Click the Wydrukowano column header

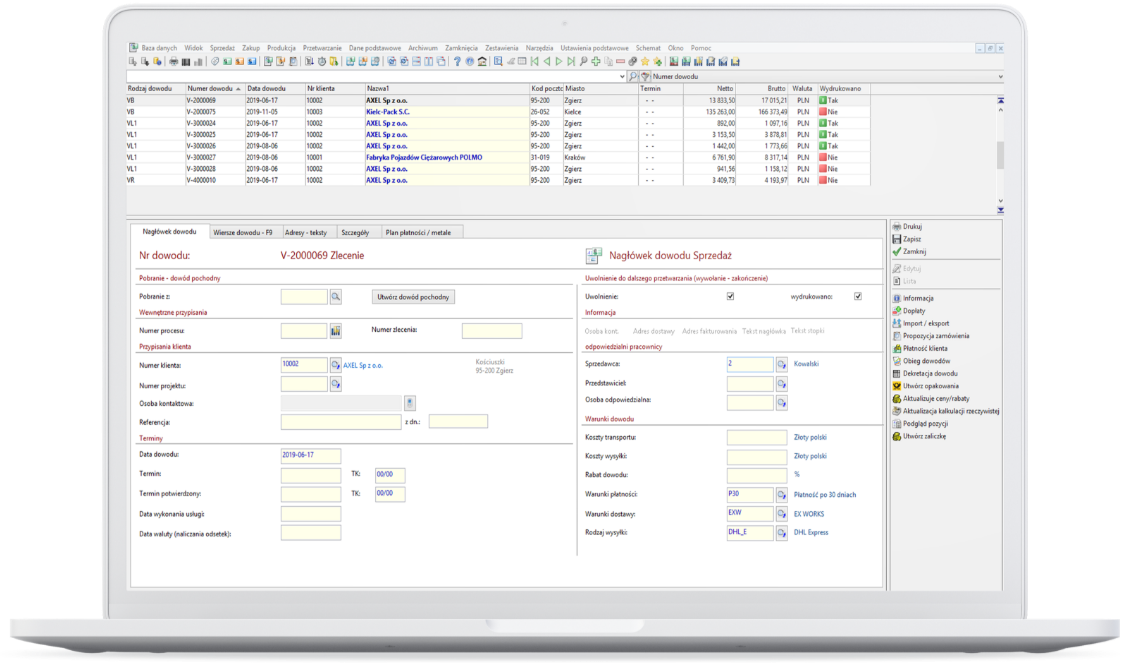click(843, 89)
